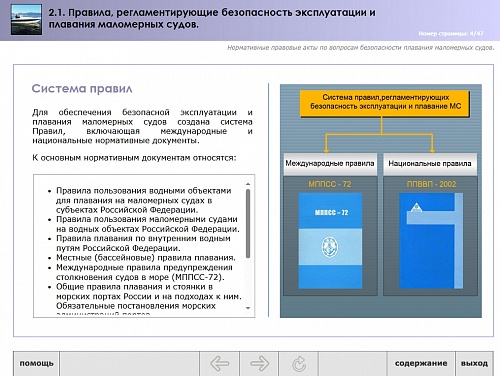Click list item "Международные правила предупреждения"
Image resolution: width=500 pixels, height=376 pixels.
[144, 272]
